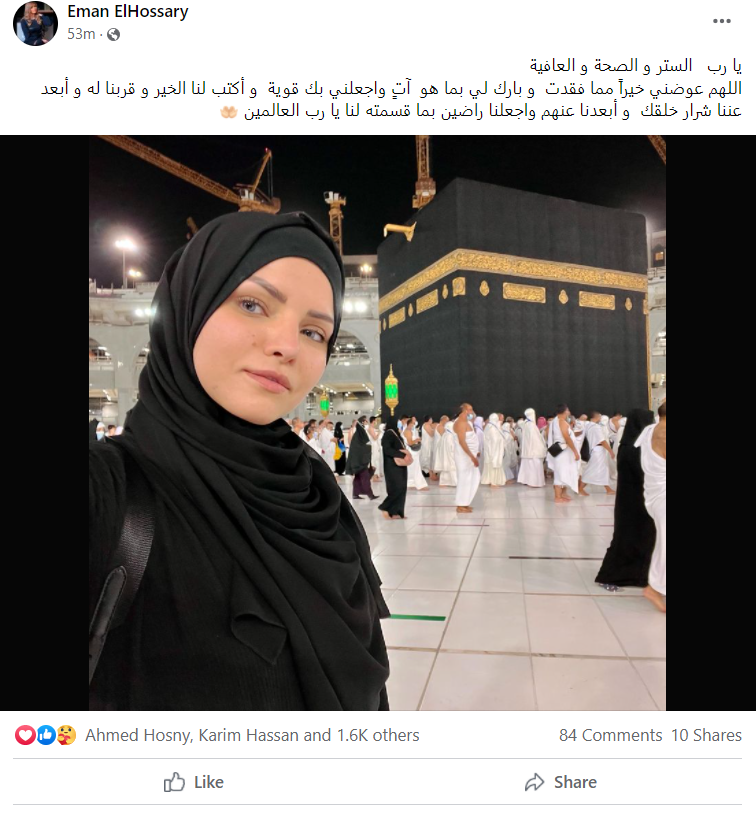The height and width of the screenshot is (815, 756).
Task: Click the care hug reaction icon
Action: point(66,735)
